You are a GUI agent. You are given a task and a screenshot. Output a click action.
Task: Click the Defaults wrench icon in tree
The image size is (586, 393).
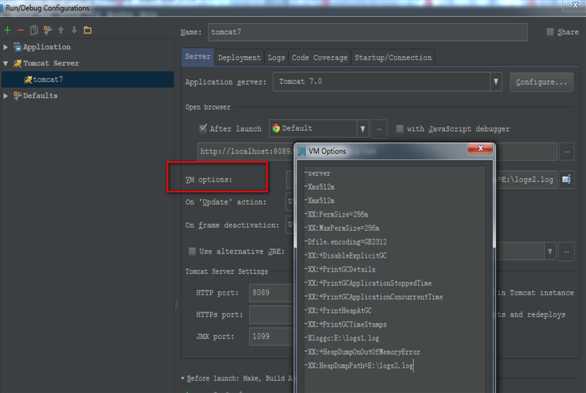[17, 96]
